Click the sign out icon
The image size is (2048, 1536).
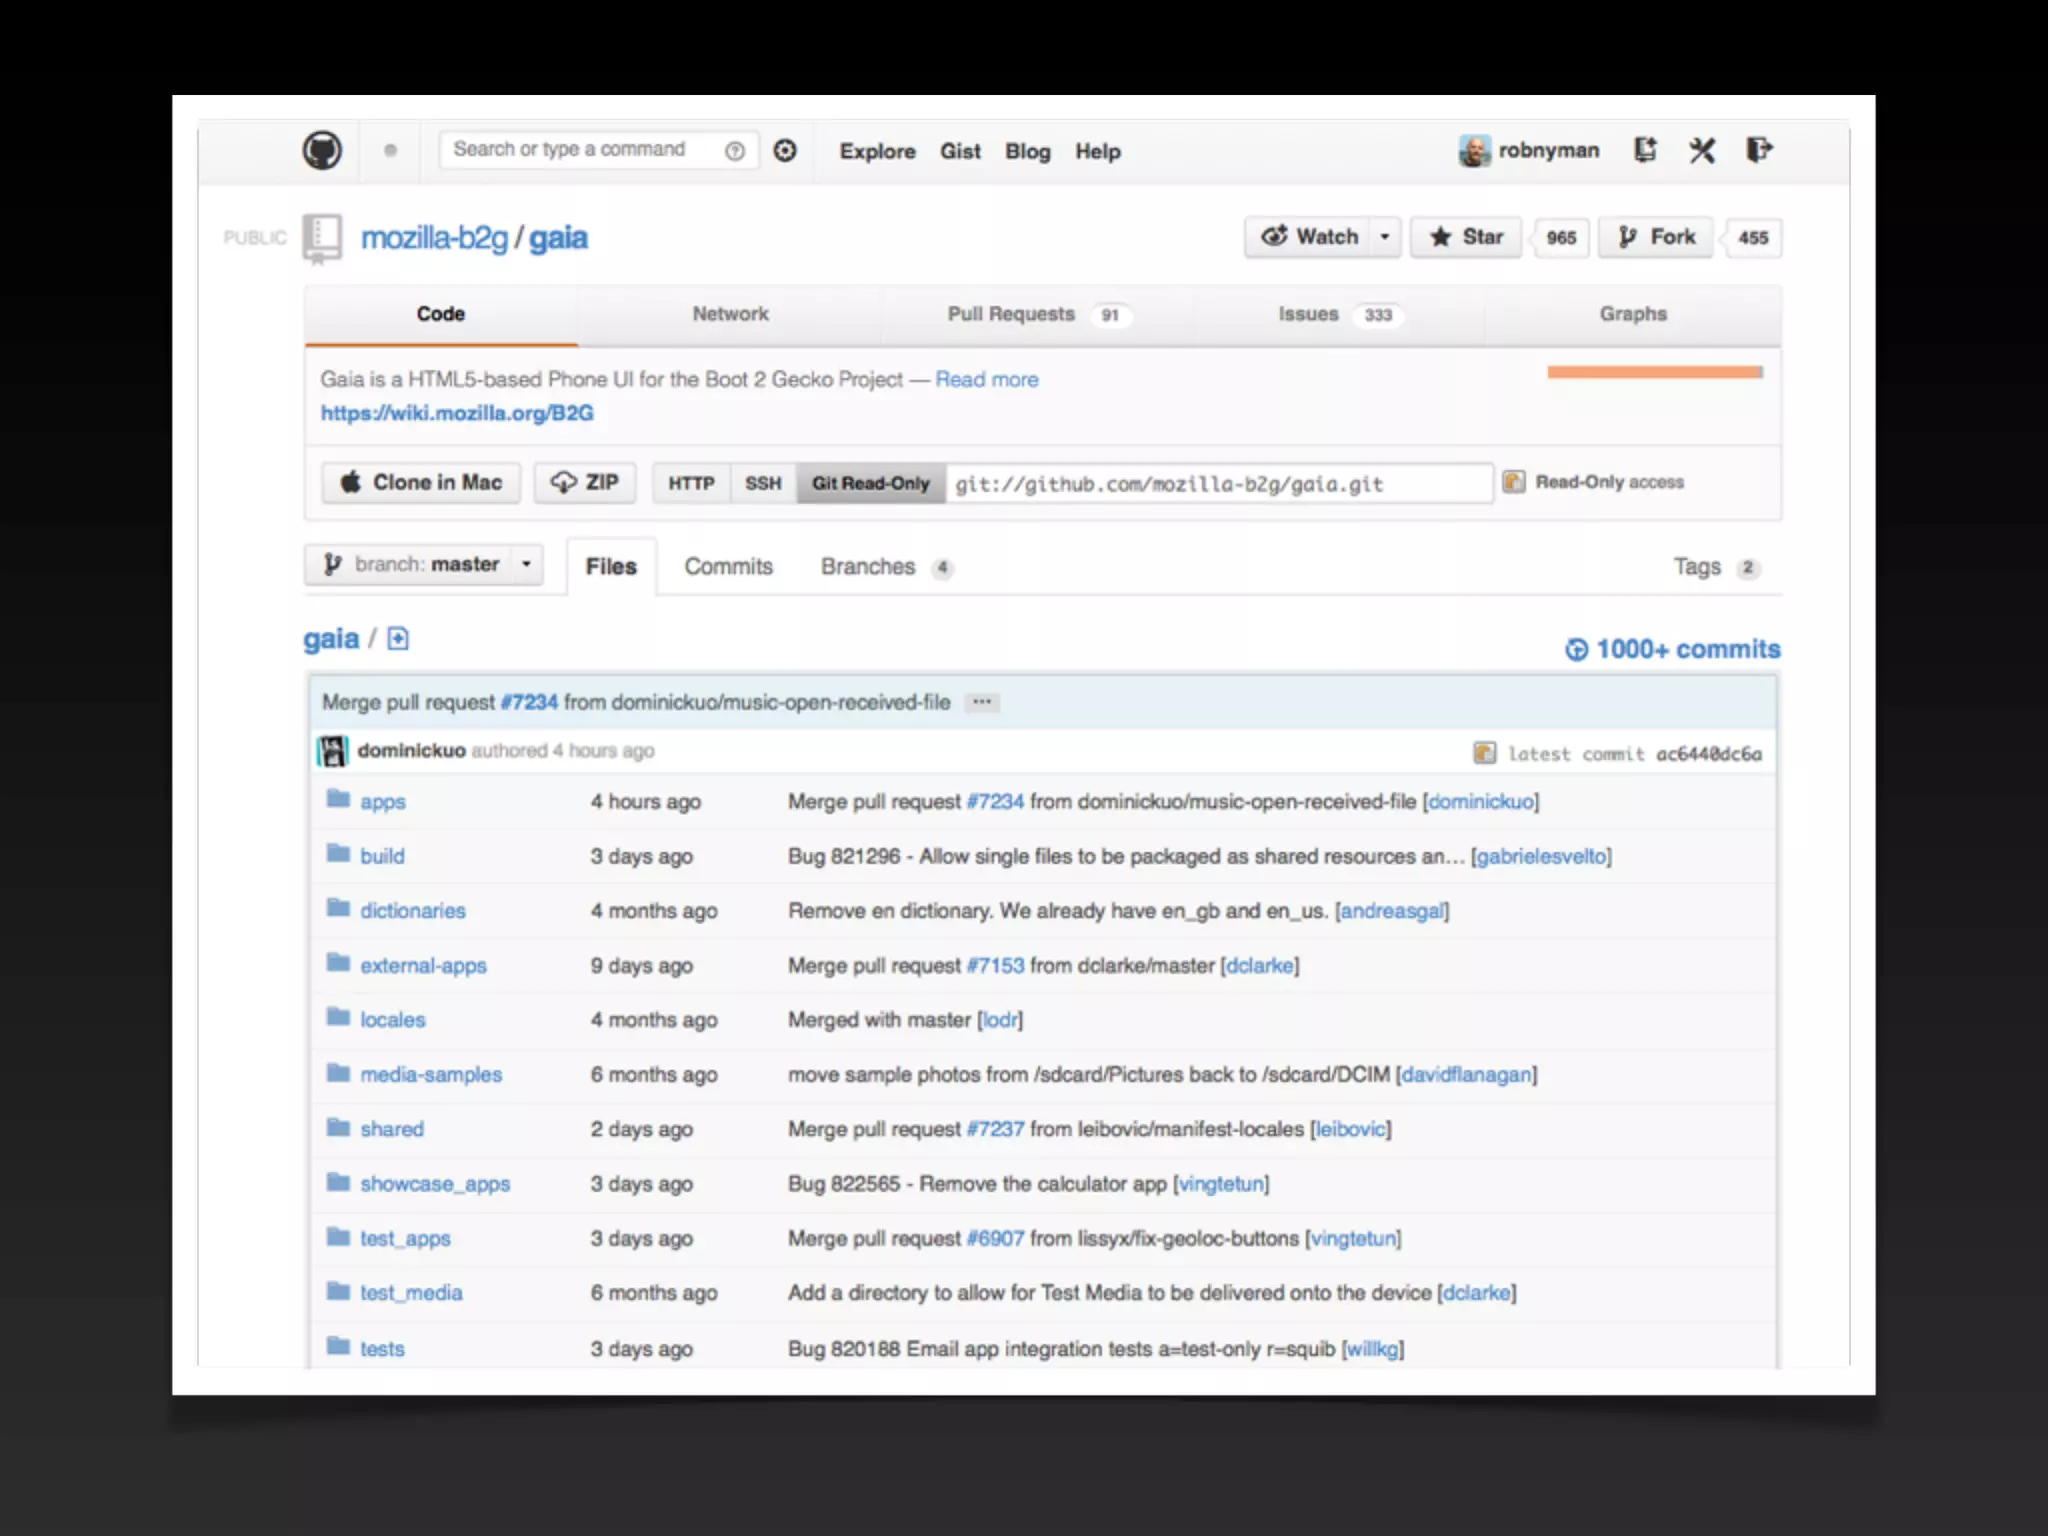pyautogui.click(x=1759, y=150)
